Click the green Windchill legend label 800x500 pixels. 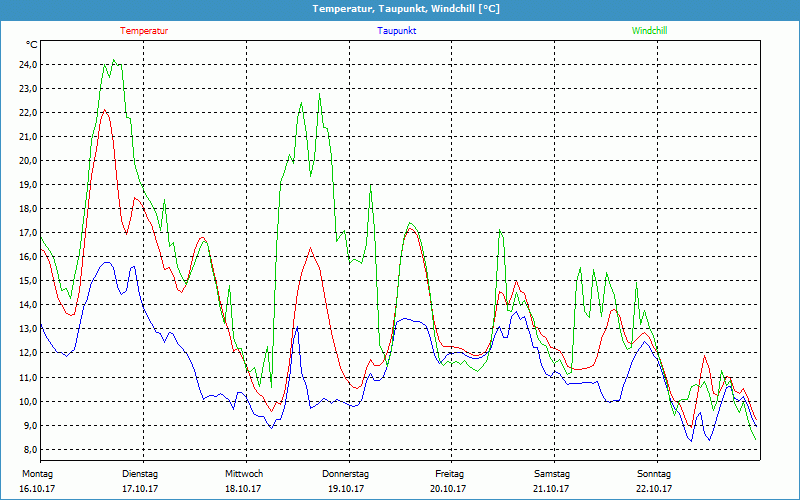(649, 31)
